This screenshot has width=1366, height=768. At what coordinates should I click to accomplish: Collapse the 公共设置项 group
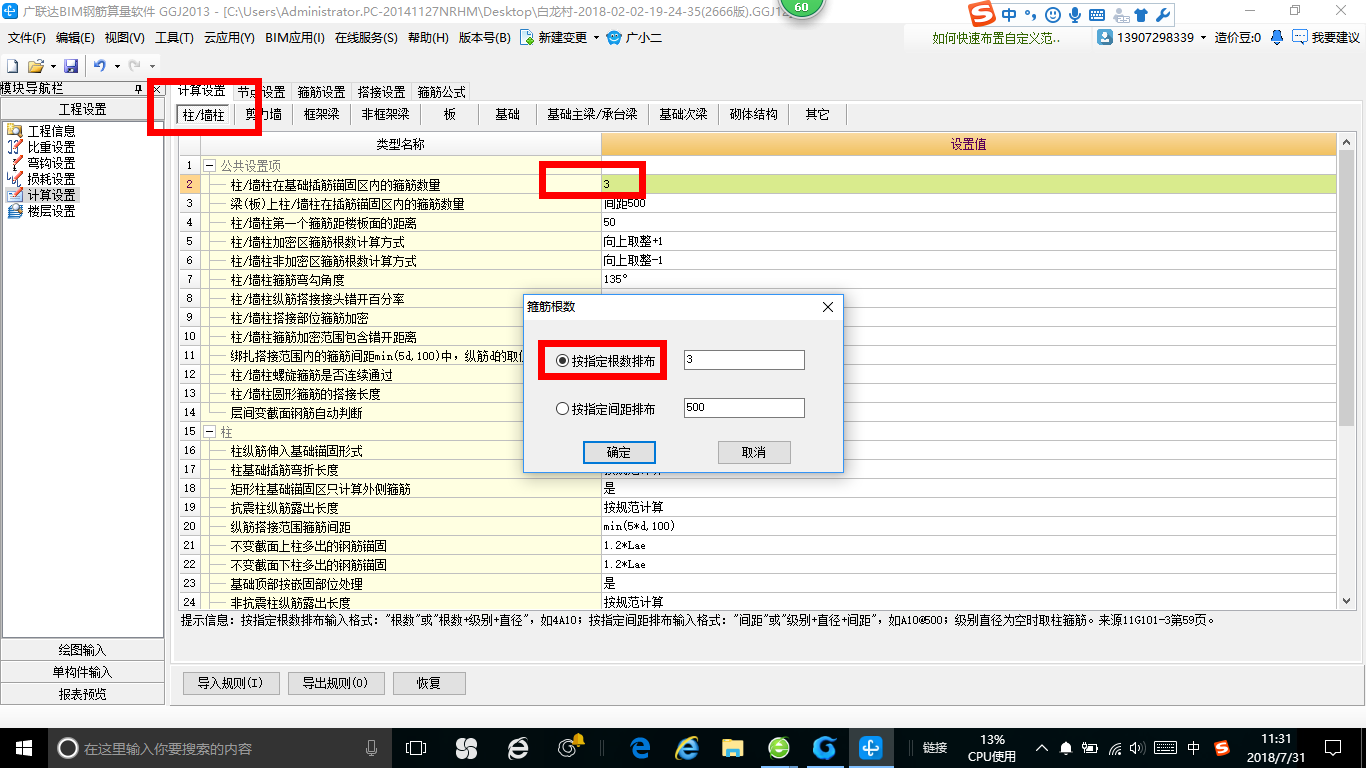210,166
